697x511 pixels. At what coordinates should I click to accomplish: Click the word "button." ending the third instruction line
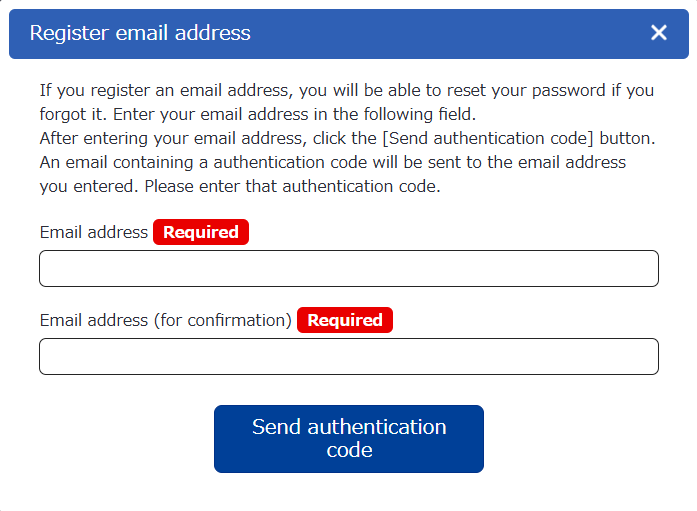(x=627, y=138)
